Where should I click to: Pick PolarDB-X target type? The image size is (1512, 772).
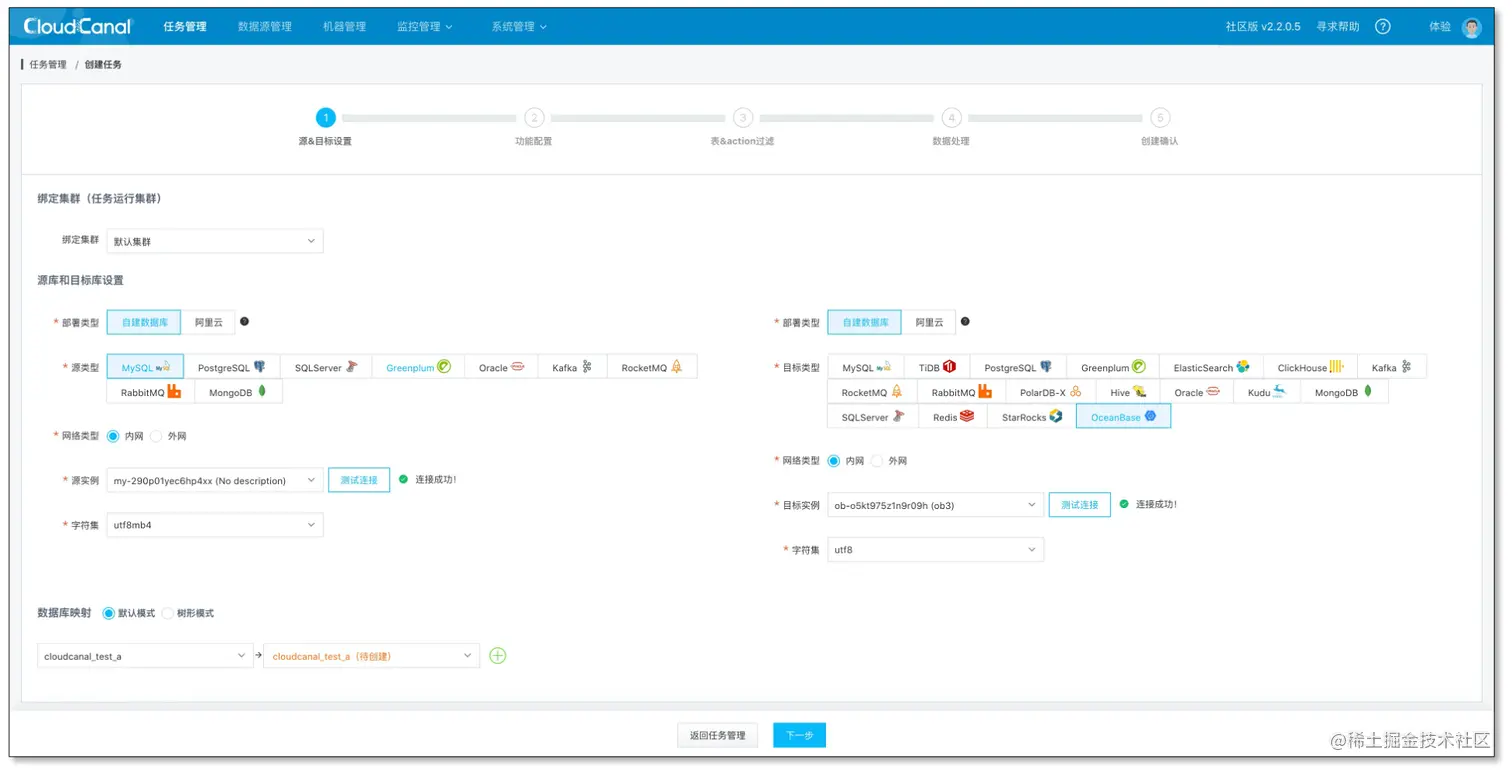point(1049,392)
